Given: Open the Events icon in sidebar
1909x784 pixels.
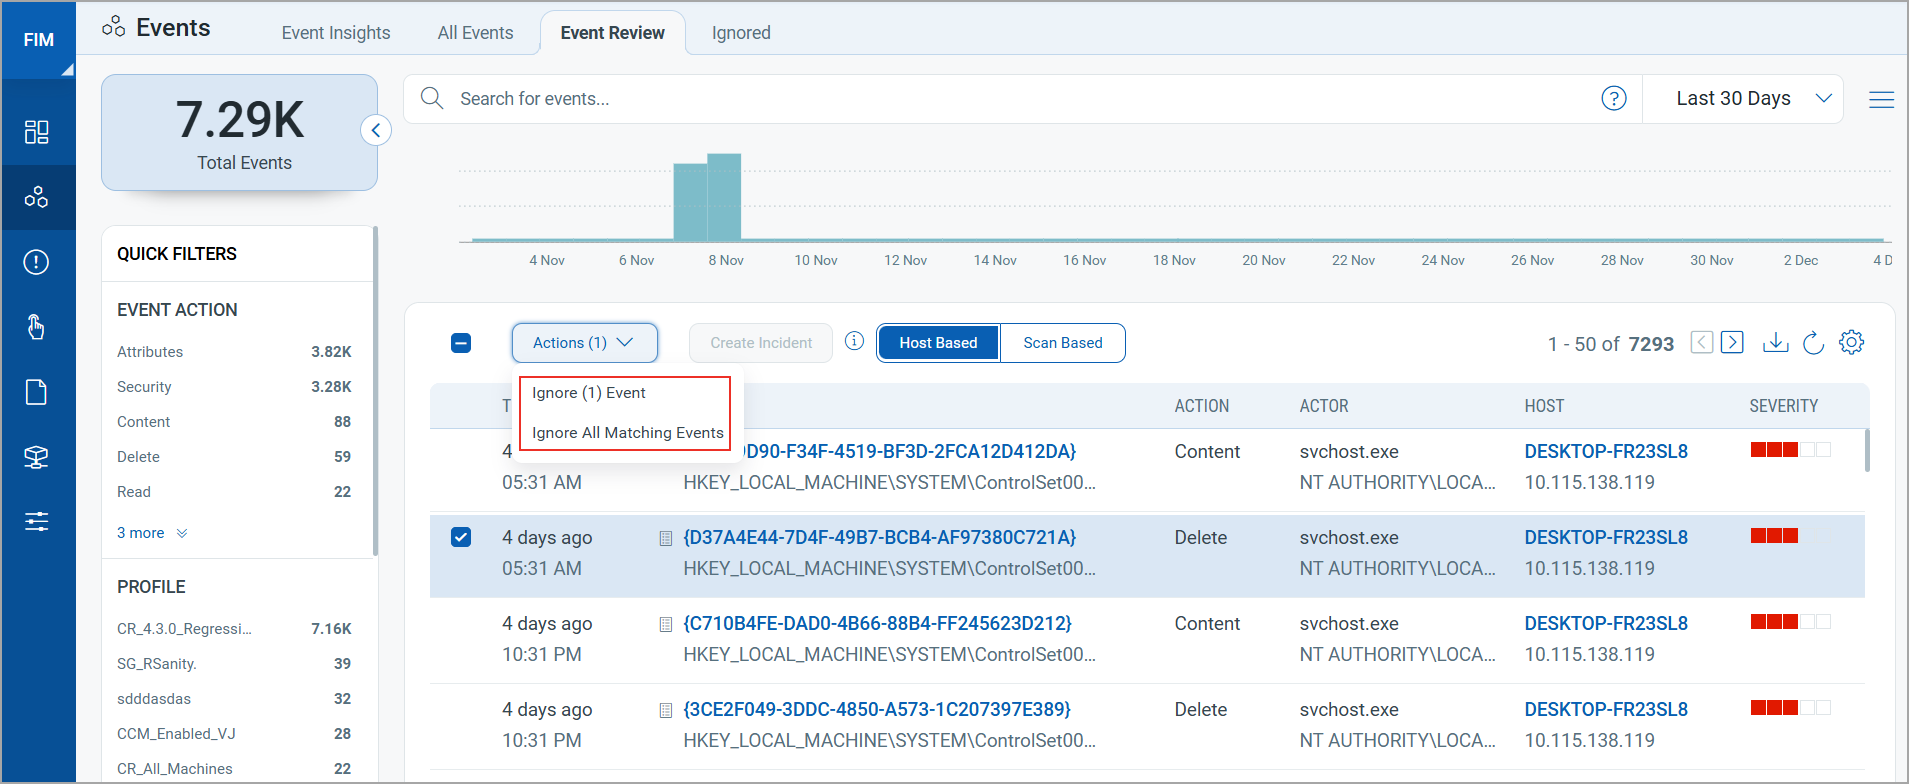Looking at the screenshot, I should [37, 197].
